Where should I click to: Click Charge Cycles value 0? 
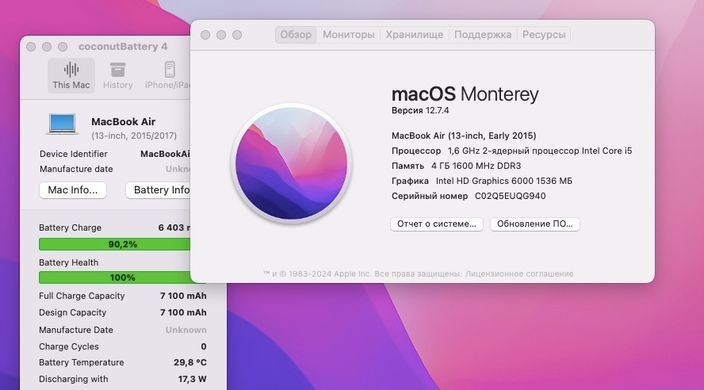pos(203,346)
